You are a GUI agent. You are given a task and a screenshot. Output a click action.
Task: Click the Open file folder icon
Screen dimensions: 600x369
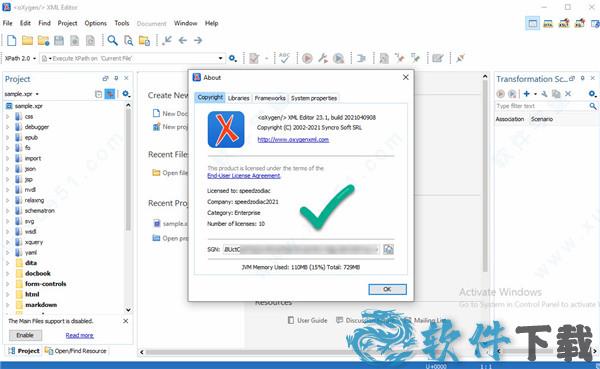[x=27, y=40]
